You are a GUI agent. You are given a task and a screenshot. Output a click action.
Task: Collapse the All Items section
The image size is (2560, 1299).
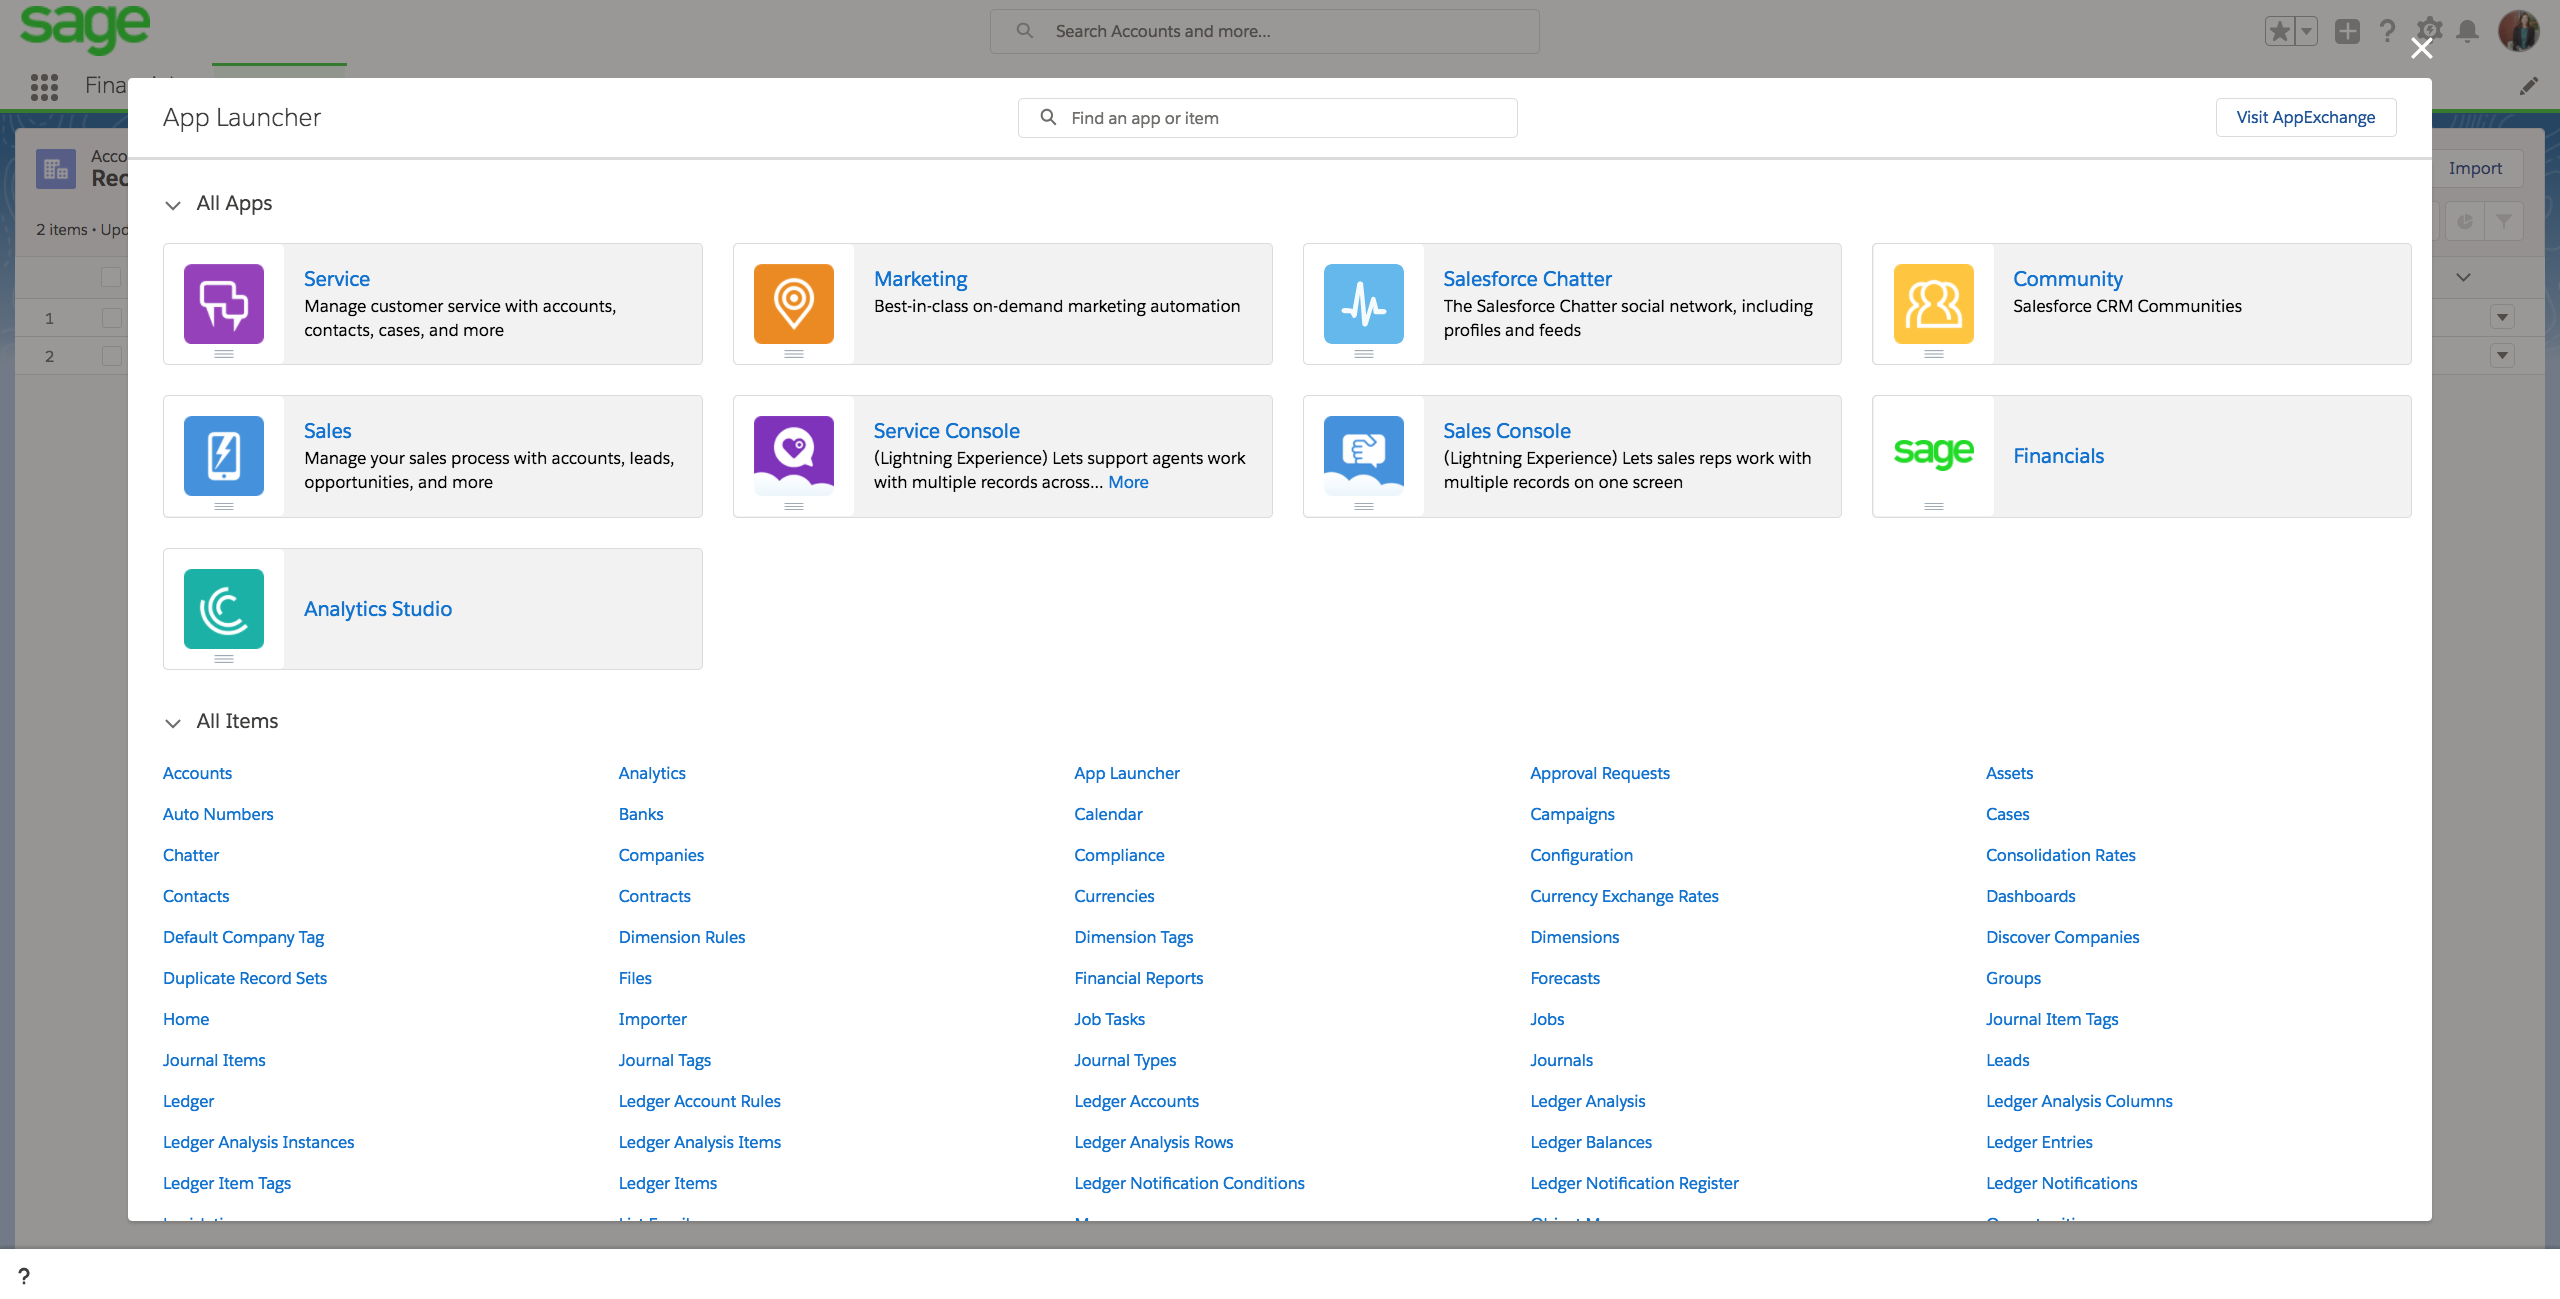click(x=173, y=723)
